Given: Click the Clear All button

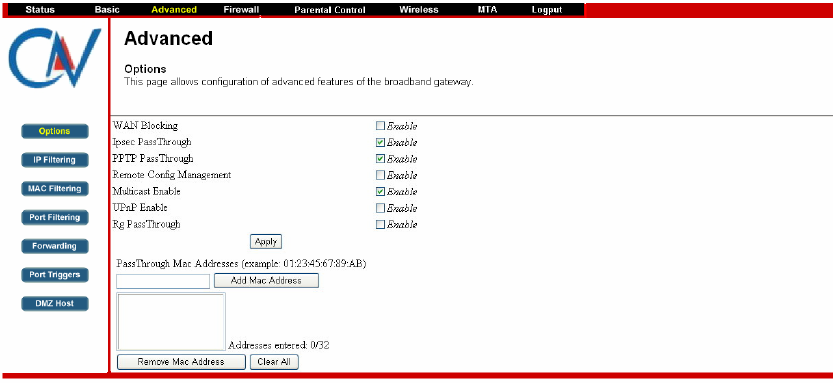Looking at the screenshot, I should (274, 362).
